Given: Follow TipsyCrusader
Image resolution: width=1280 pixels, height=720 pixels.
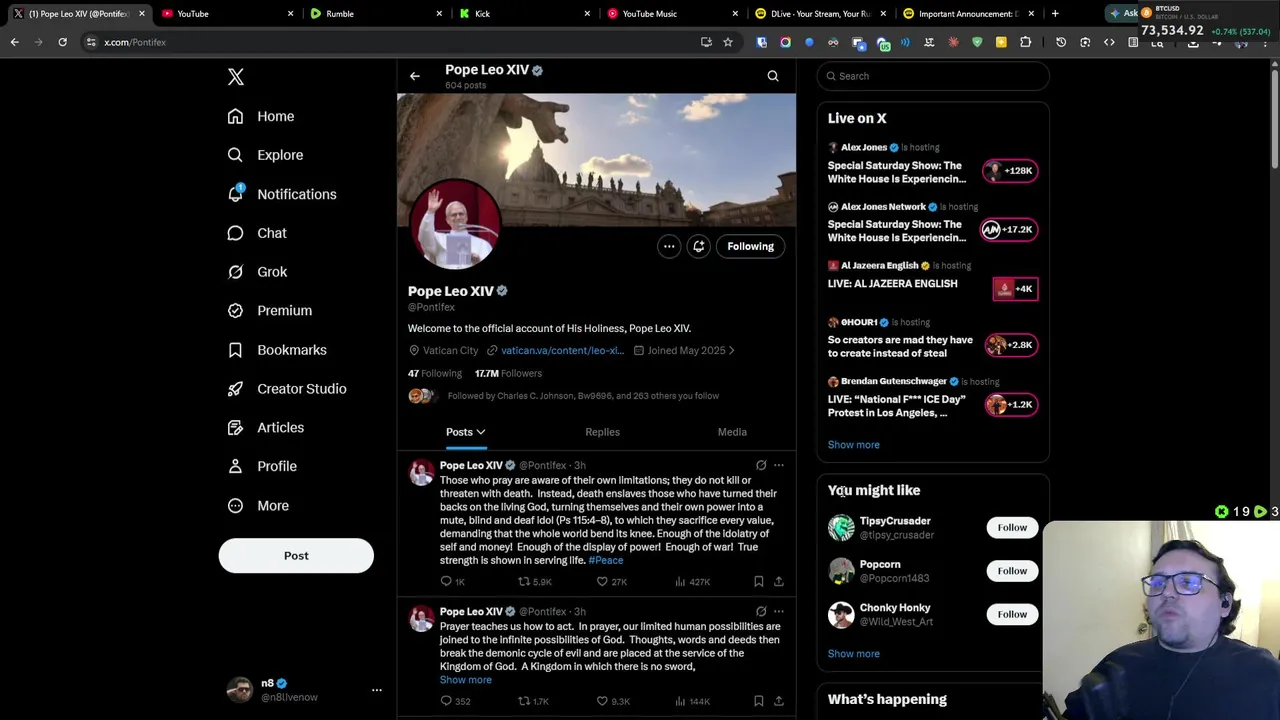Looking at the screenshot, I should pyautogui.click(x=1012, y=528).
